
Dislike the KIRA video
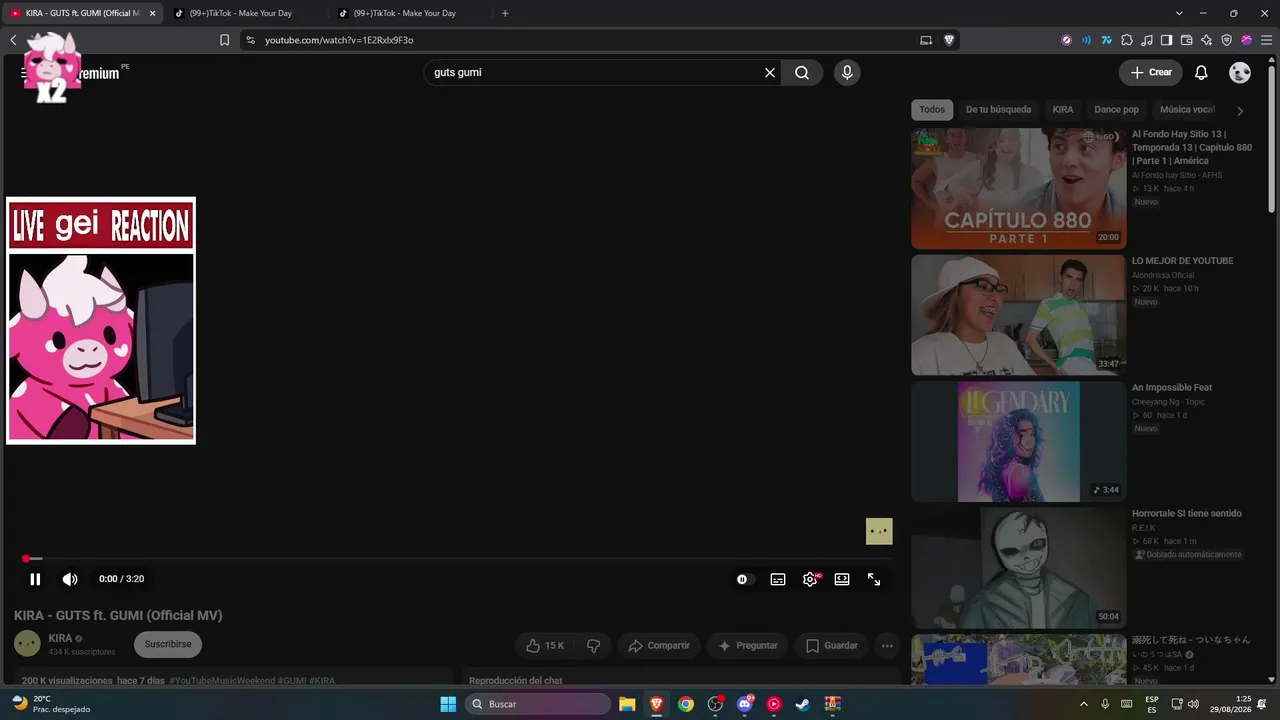593,646
